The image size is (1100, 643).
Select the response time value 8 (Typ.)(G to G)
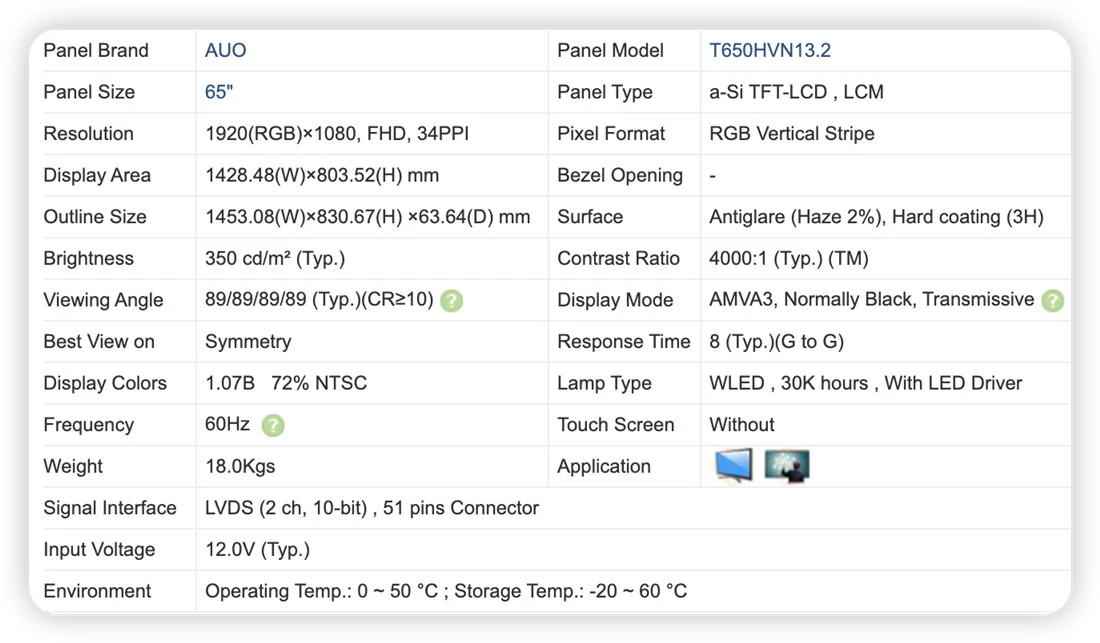(777, 341)
